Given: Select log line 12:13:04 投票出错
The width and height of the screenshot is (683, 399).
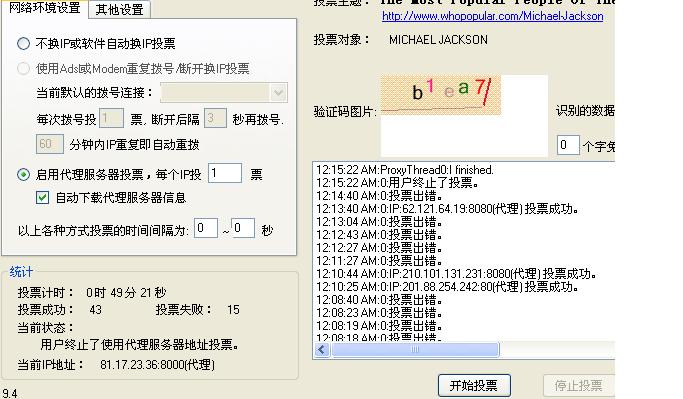Looking at the screenshot, I should point(379,222).
